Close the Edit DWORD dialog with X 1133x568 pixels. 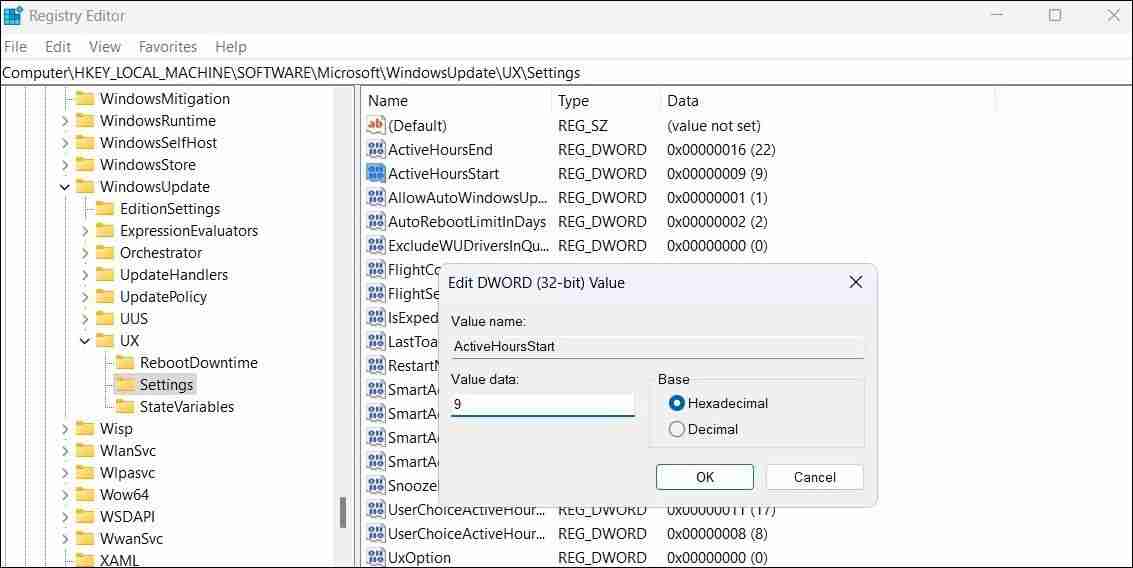856,282
